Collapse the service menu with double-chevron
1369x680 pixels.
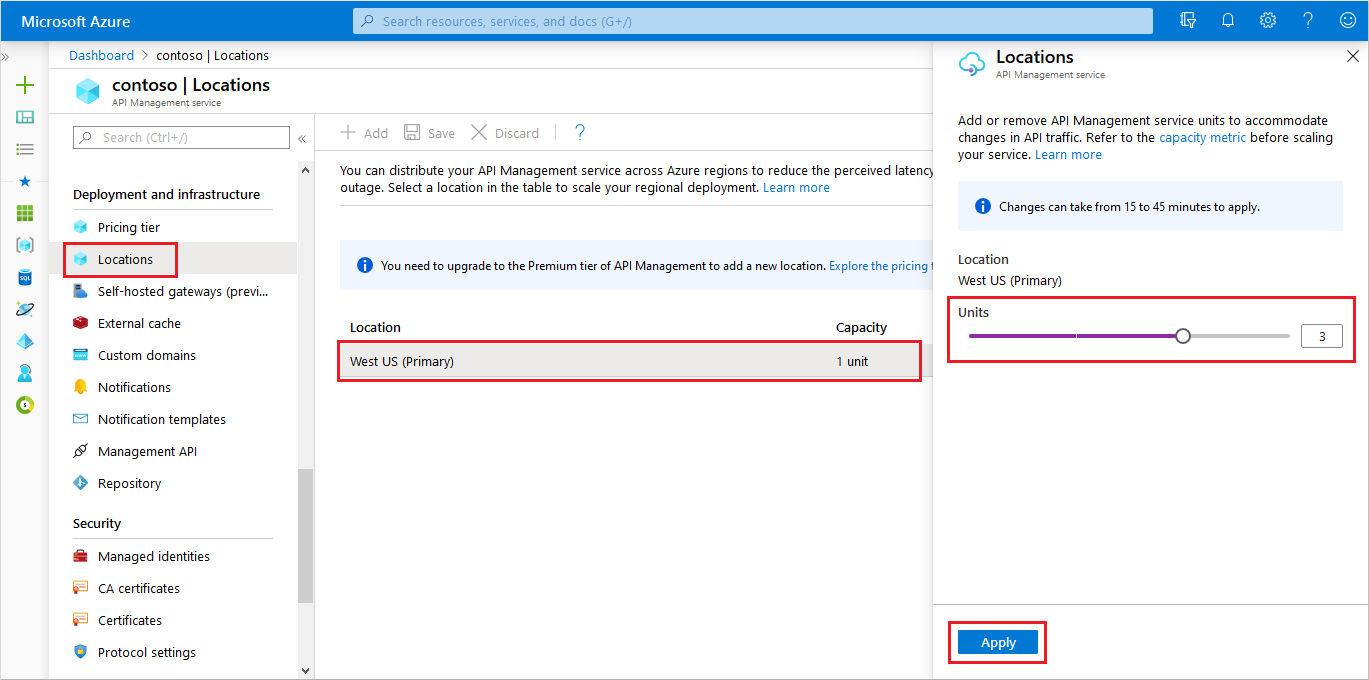pos(302,140)
